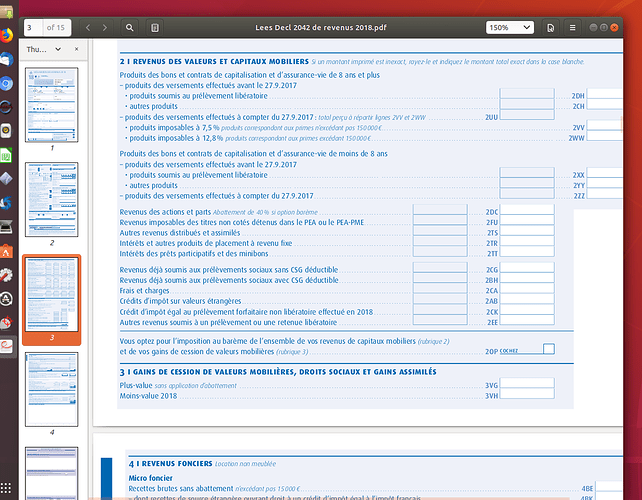Screen dimensions: 642x500
Task: Click the 2CG white input box
Action: coord(527,268)
